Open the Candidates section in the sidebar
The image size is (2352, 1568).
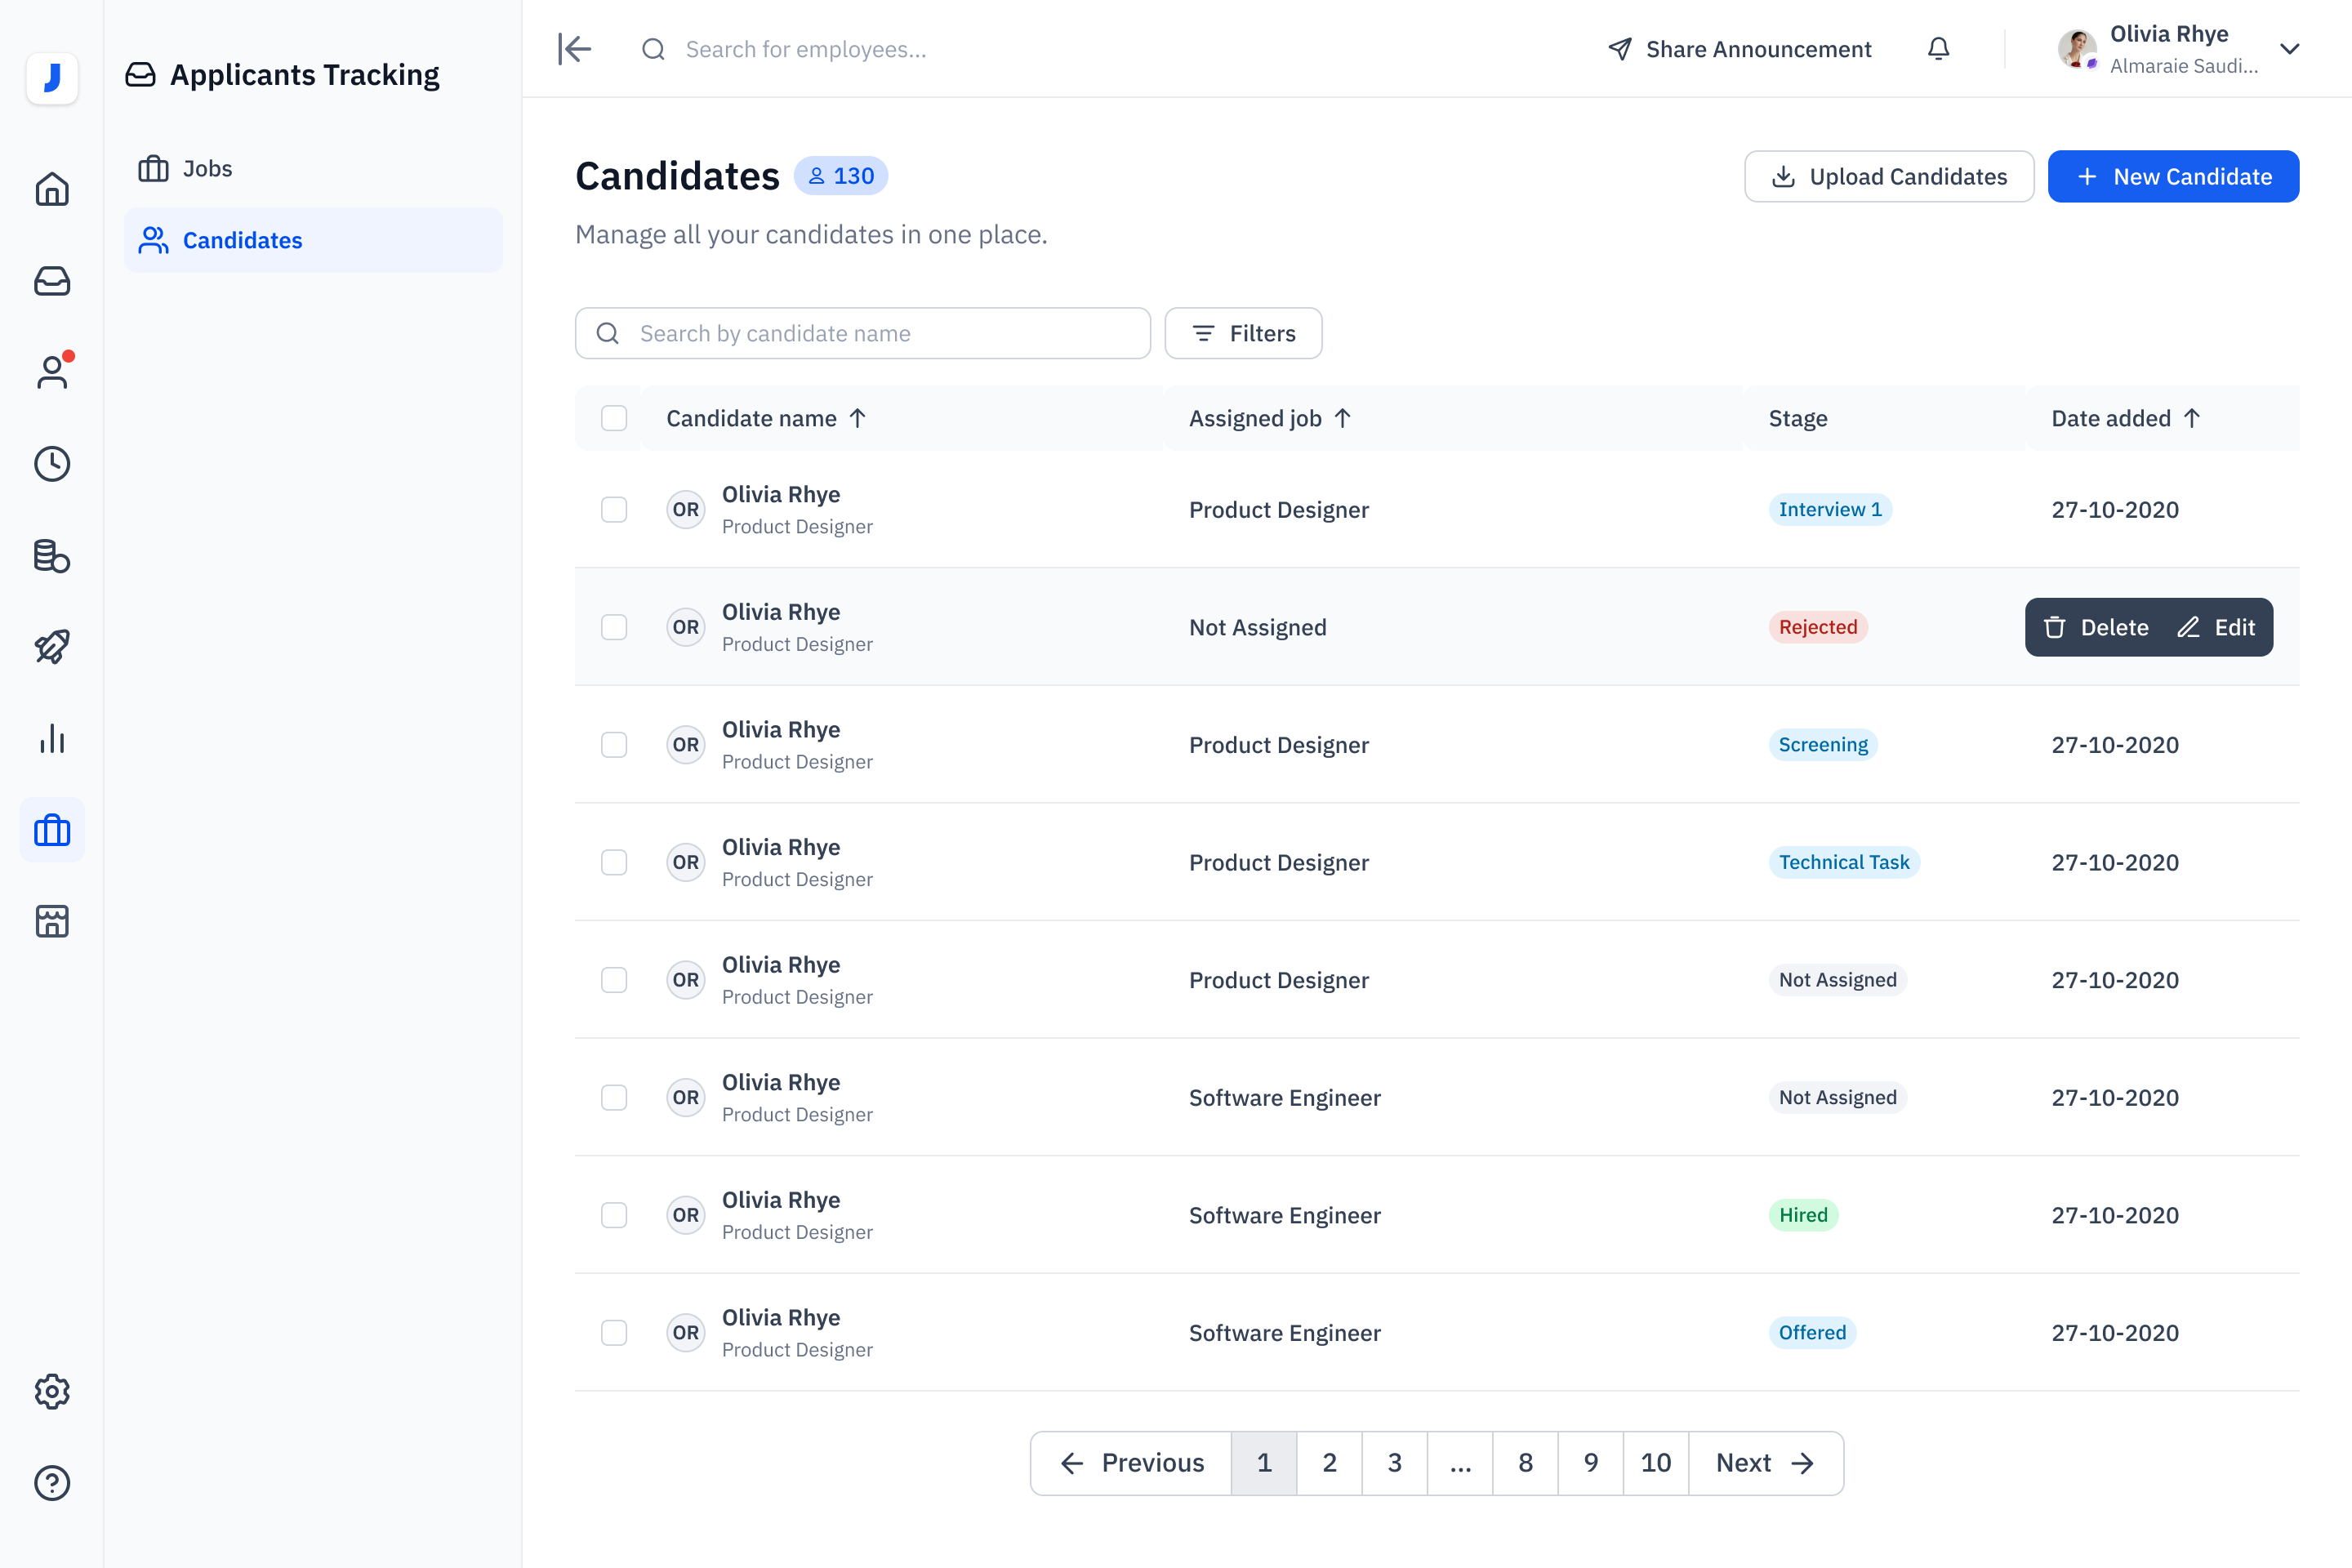pos(242,240)
